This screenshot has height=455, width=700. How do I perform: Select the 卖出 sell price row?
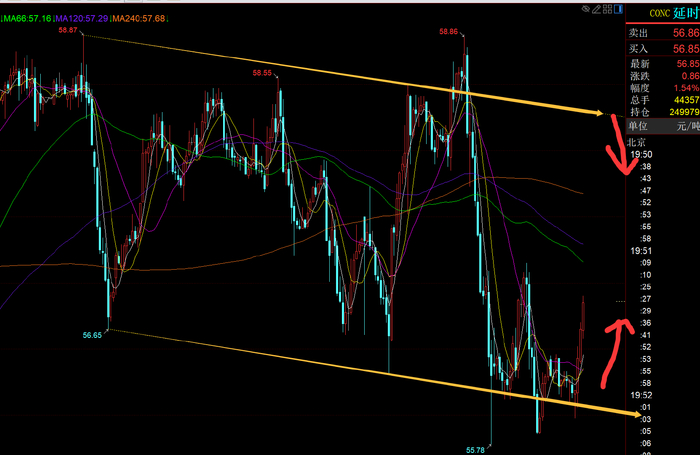(x=663, y=33)
